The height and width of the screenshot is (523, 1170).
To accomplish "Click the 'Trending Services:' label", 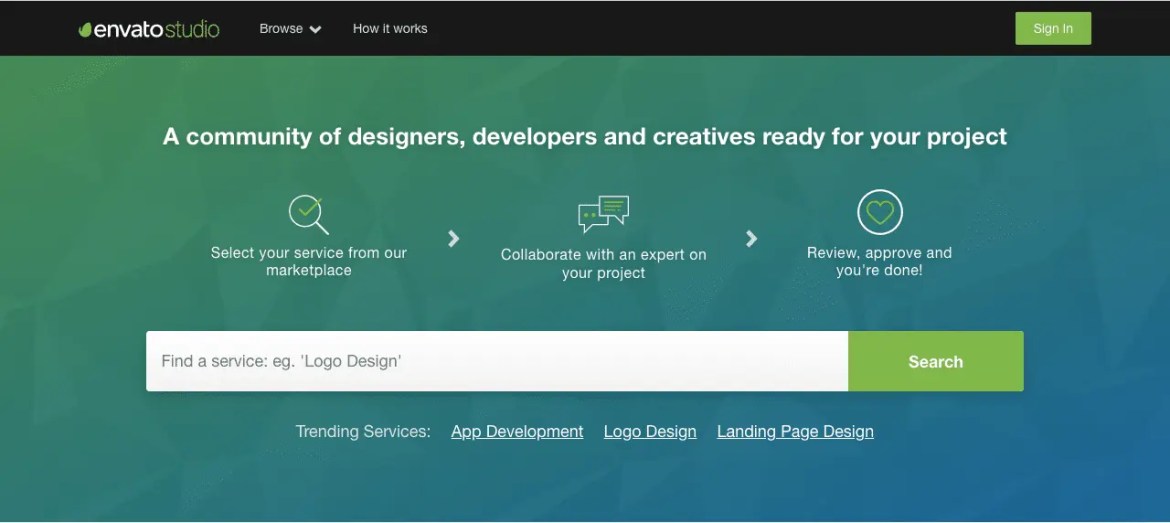I will click(363, 431).
